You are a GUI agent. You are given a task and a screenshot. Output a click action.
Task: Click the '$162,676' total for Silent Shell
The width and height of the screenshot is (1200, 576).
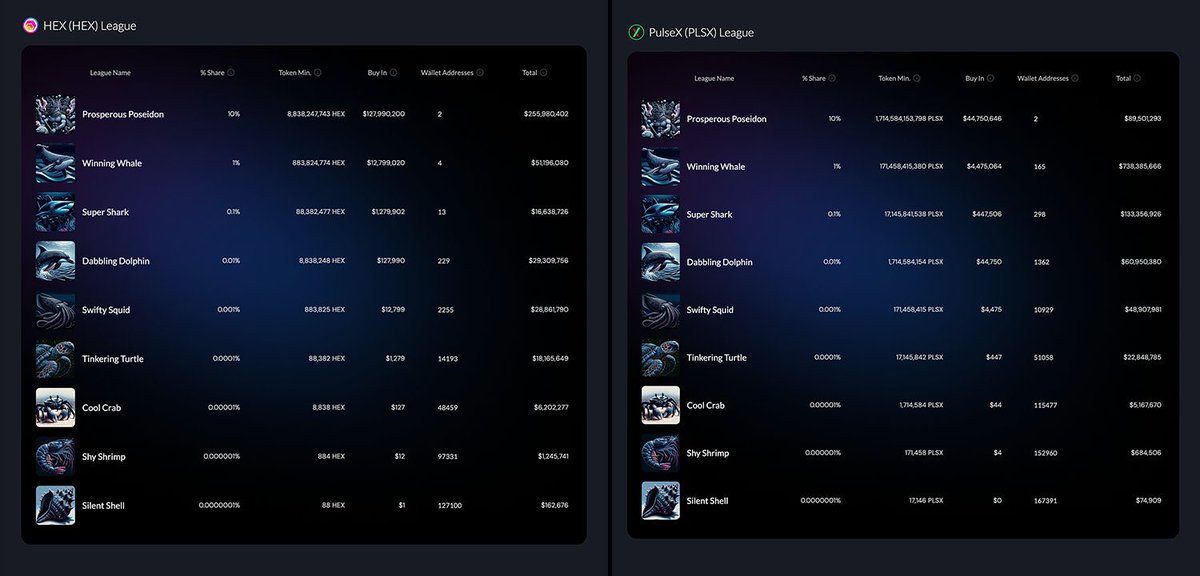[x=554, y=506]
